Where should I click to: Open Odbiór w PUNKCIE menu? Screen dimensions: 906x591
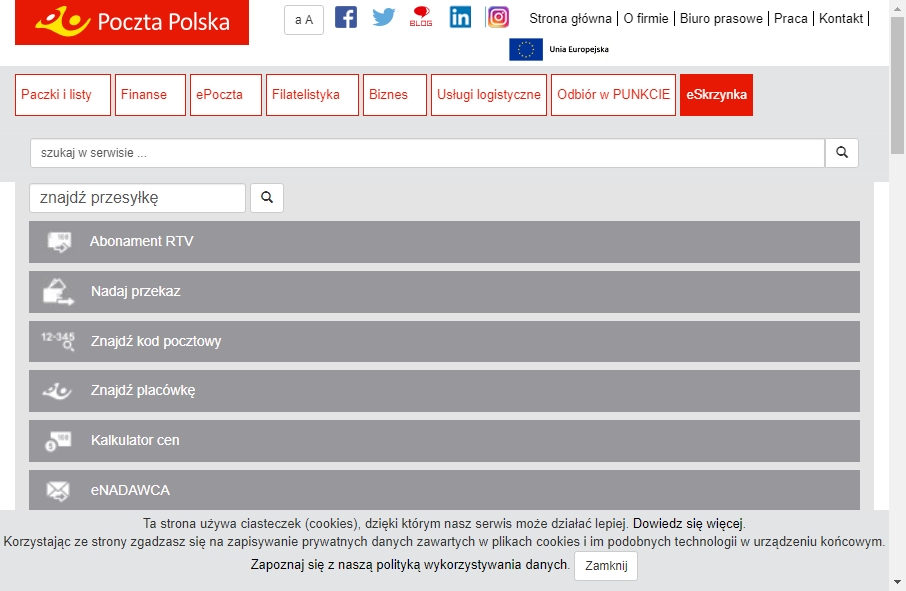point(613,95)
